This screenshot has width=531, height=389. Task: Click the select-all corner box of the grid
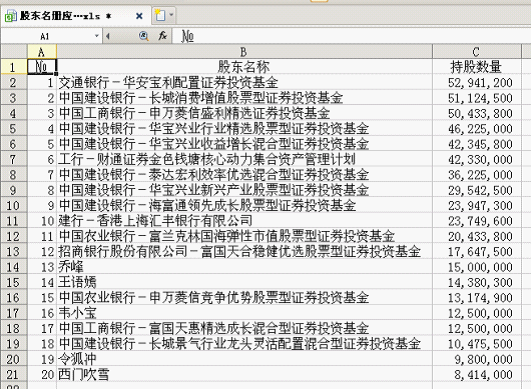14,52
